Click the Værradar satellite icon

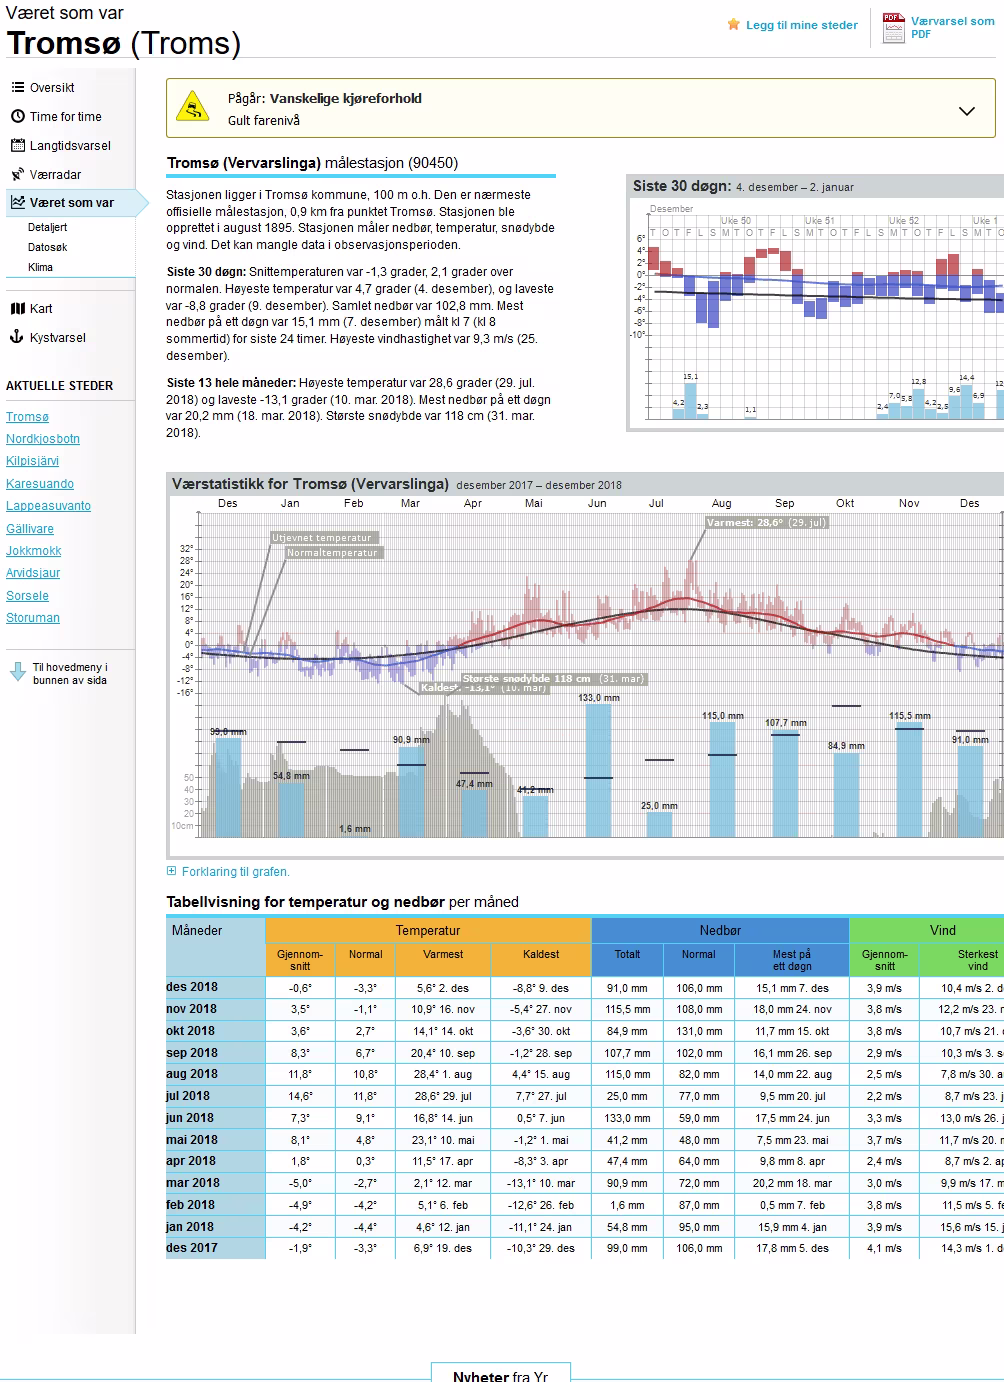point(18,175)
